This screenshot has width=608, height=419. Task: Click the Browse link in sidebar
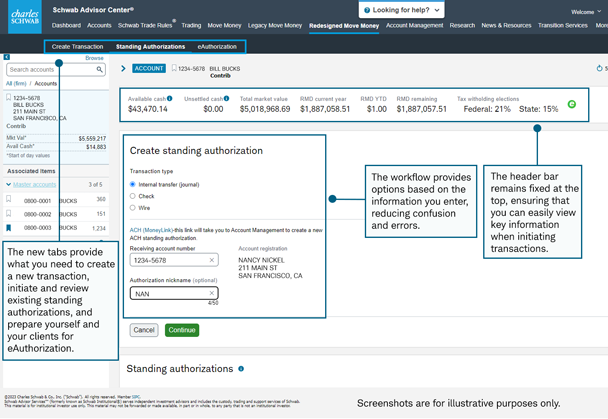click(x=94, y=58)
